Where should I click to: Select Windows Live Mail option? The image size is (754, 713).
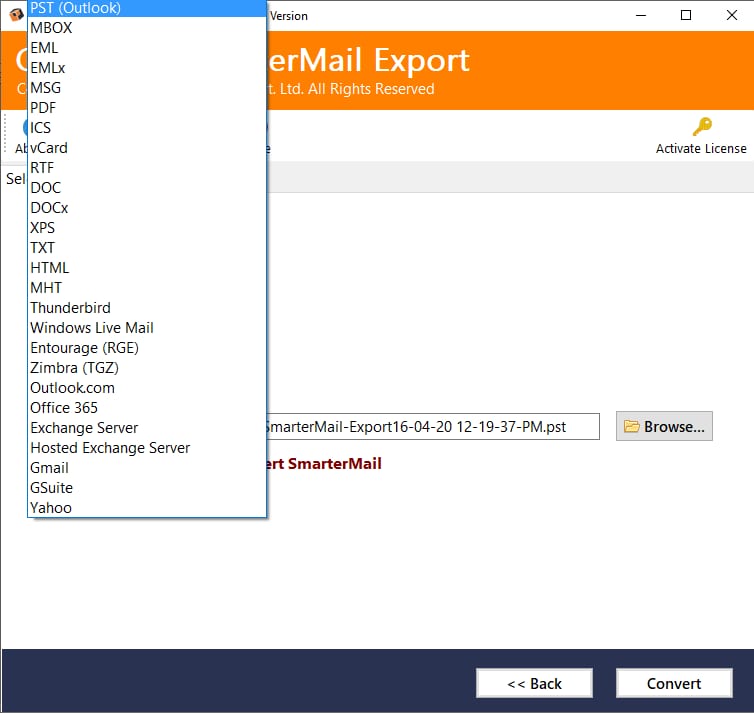147,328
